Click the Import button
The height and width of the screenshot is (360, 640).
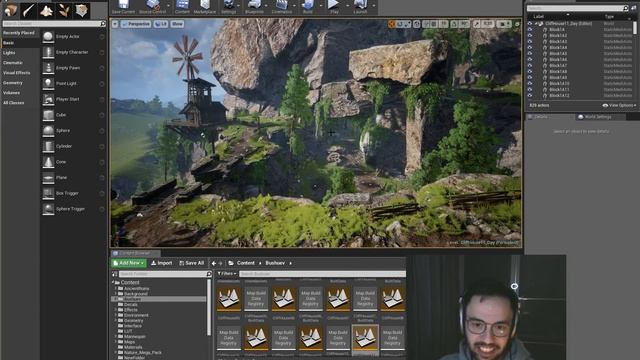click(x=162, y=263)
